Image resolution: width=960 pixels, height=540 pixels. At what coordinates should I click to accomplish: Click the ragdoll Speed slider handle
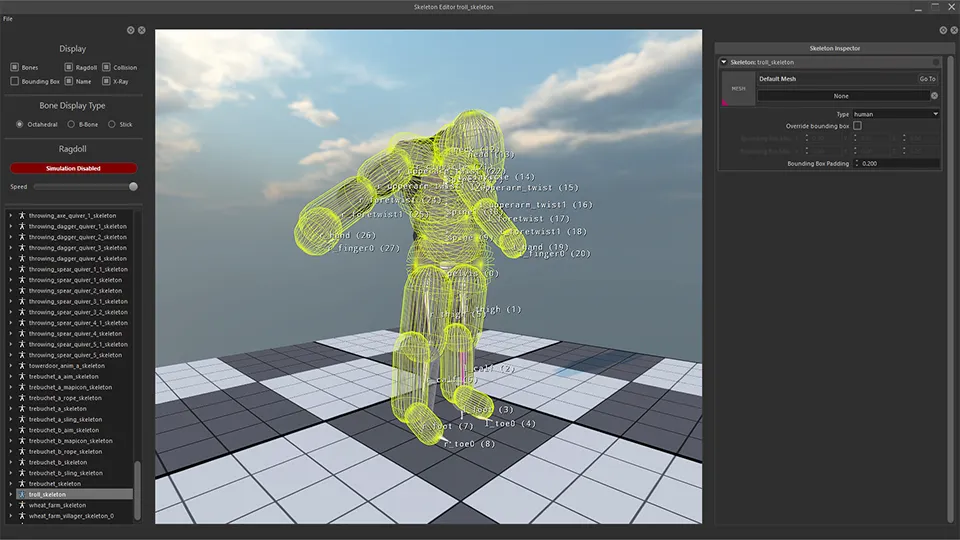[x=133, y=186]
